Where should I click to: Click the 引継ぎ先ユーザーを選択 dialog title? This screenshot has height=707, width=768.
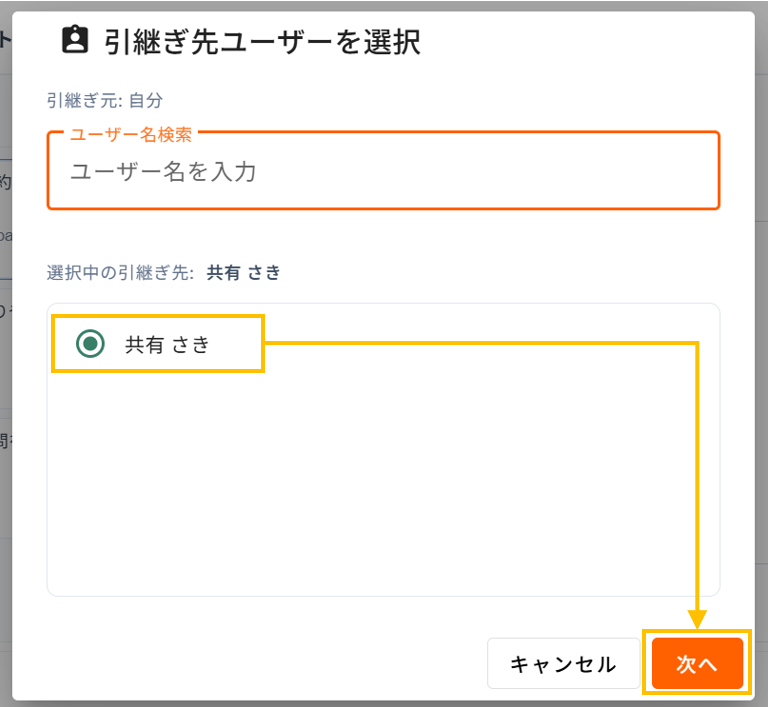coord(262,42)
